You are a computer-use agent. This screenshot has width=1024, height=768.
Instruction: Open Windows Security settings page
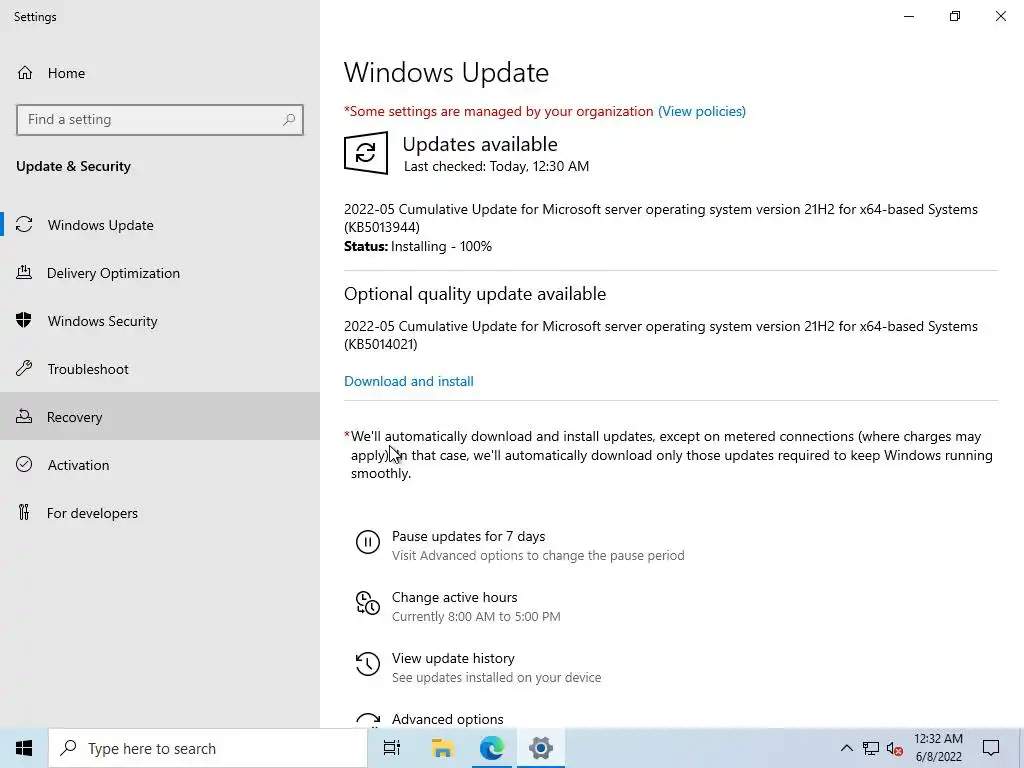coord(160,321)
